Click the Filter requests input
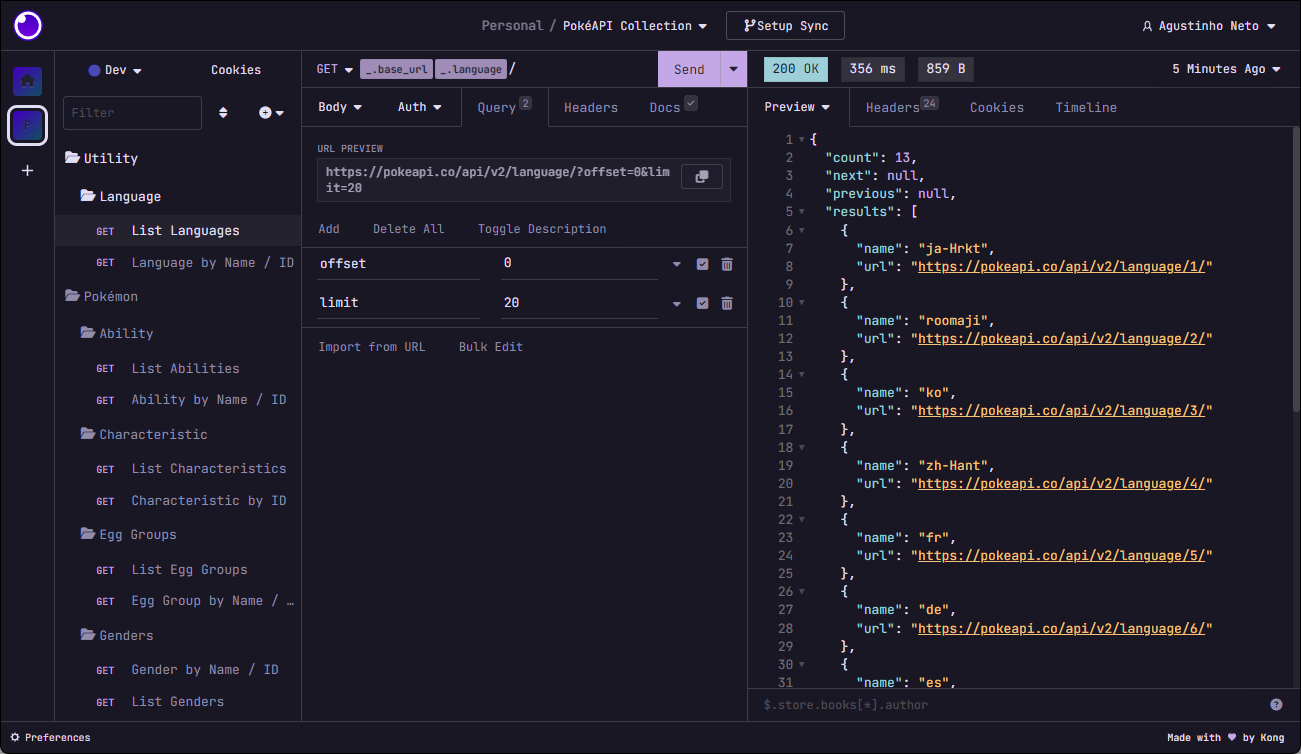Viewport: 1301px width, 754px height. [132, 113]
